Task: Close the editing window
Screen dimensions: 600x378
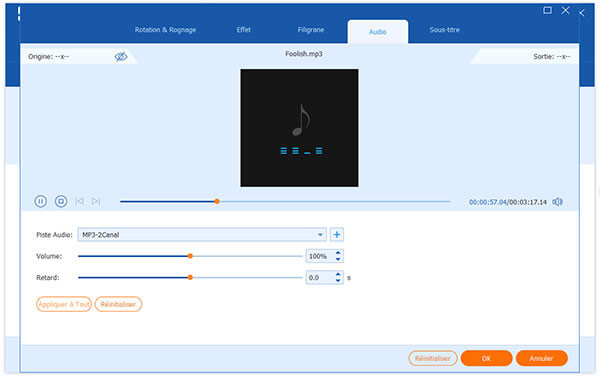Action: [x=566, y=10]
